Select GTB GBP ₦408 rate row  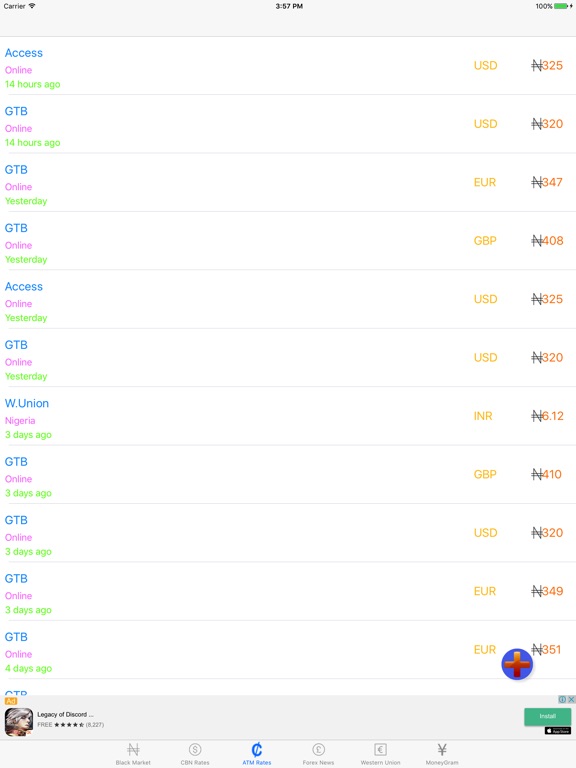point(288,240)
